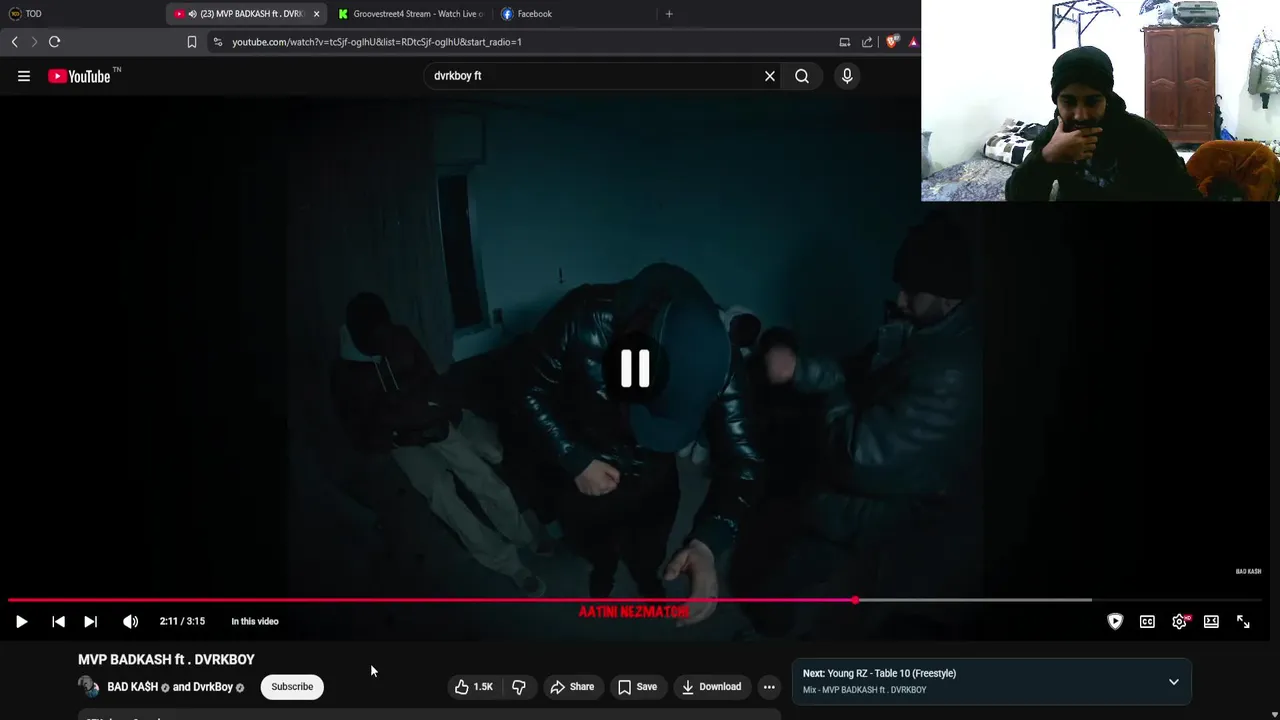The height and width of the screenshot is (720, 1280).
Task: Start voice search with the microphone icon
Action: (x=847, y=76)
